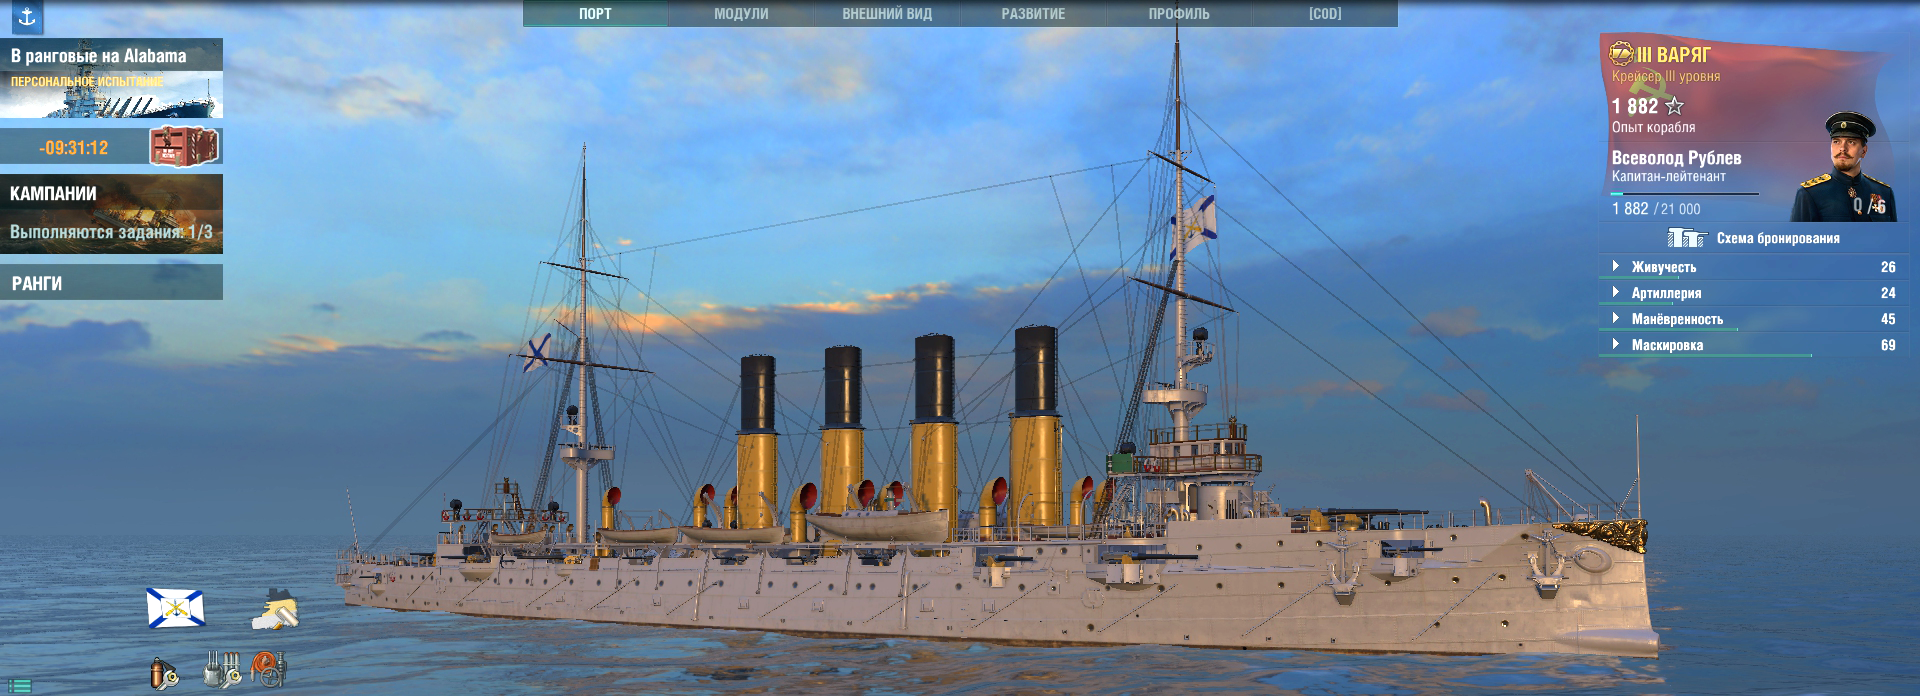Switch to the МОДУЛИ tab

741,14
